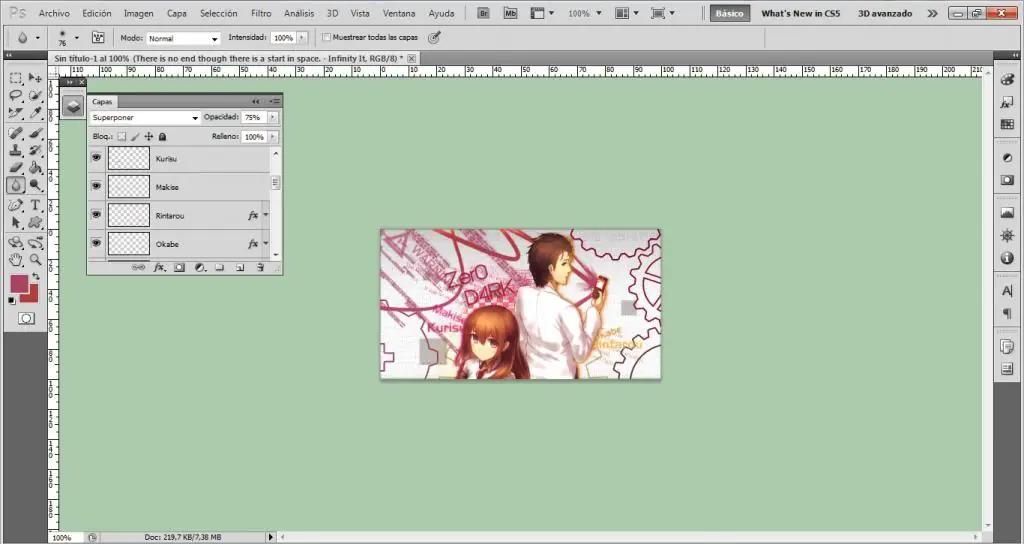Select the Lasso tool
The width and height of the screenshot is (1024, 544).
click(x=16, y=96)
